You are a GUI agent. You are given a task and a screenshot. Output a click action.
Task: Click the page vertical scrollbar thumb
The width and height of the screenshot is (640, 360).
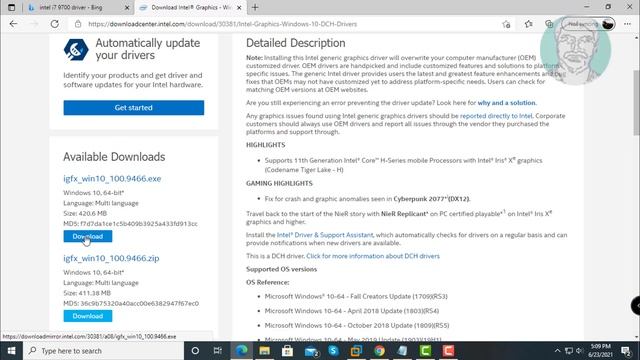tap(636, 102)
